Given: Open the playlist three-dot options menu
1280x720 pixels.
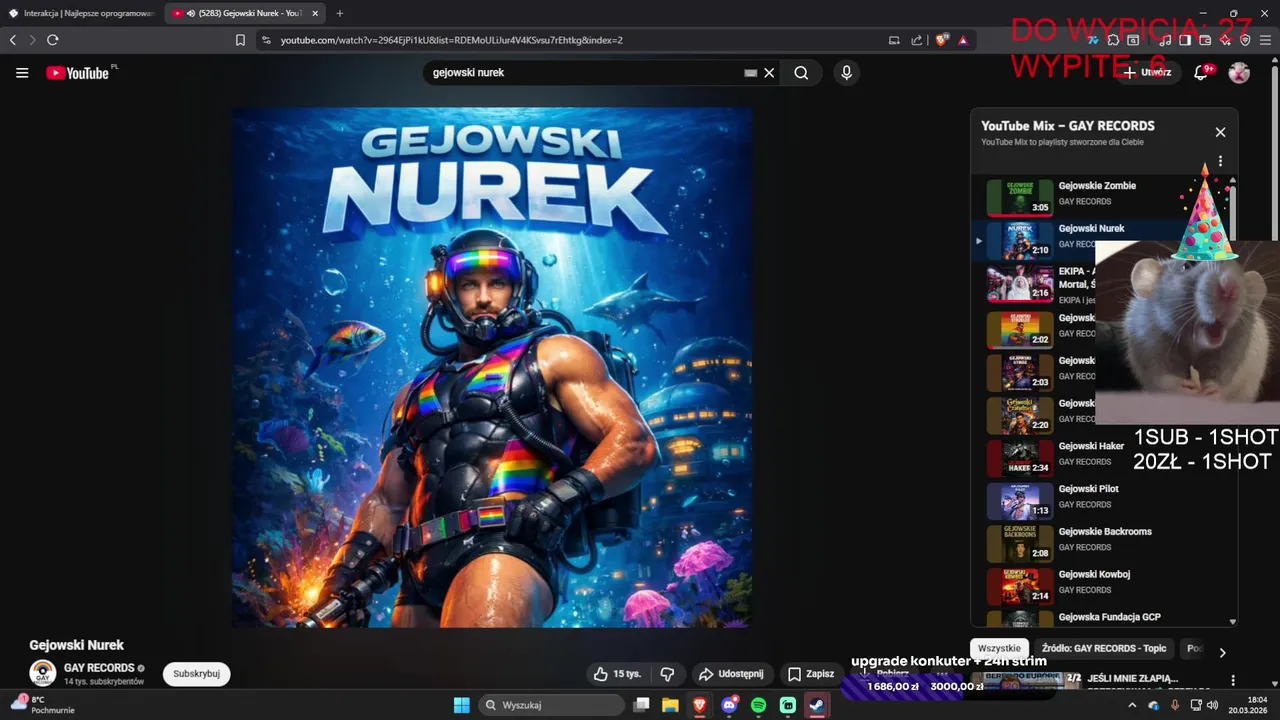Looking at the screenshot, I should [x=1220, y=161].
